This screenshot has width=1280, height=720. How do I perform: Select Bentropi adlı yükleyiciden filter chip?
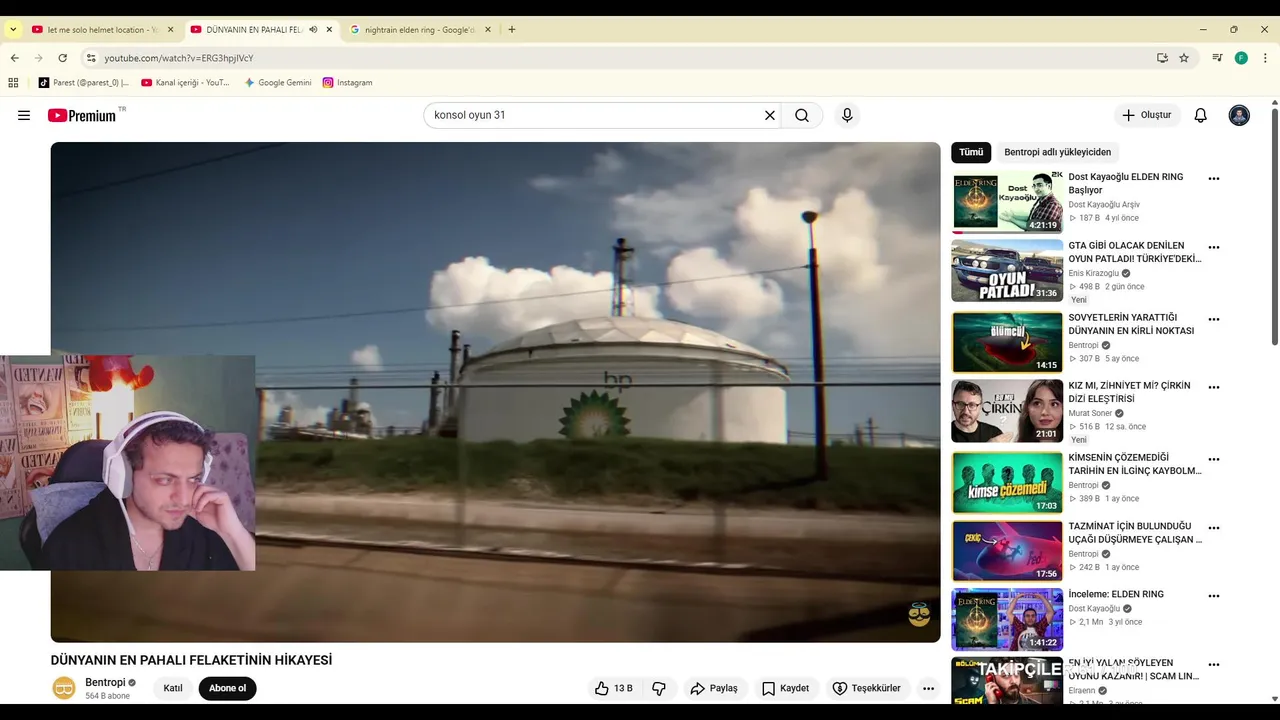pos(1057,152)
